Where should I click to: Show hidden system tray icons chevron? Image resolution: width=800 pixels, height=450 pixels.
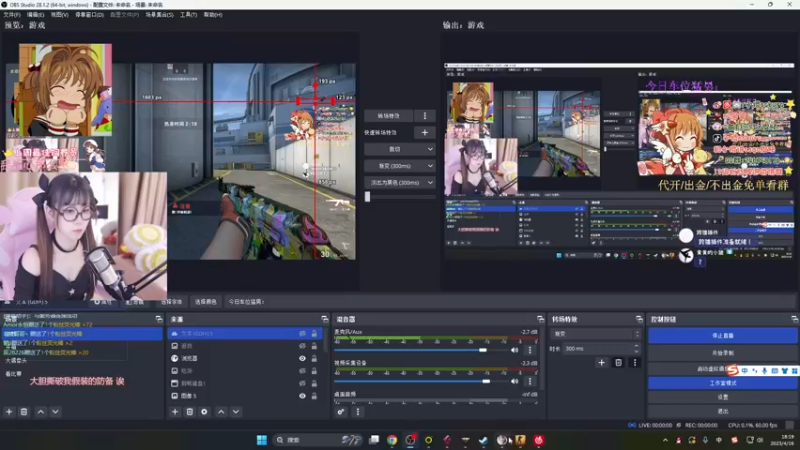[665, 440]
